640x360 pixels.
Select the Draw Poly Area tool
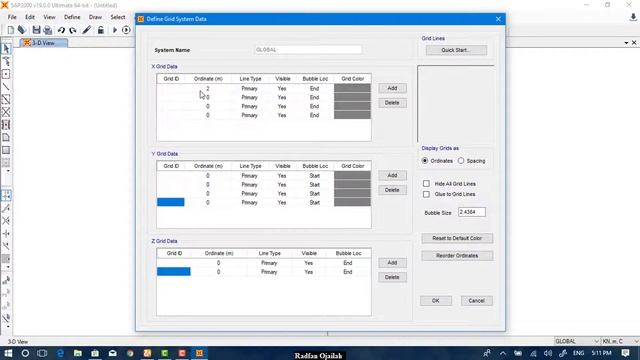click(x=6, y=137)
